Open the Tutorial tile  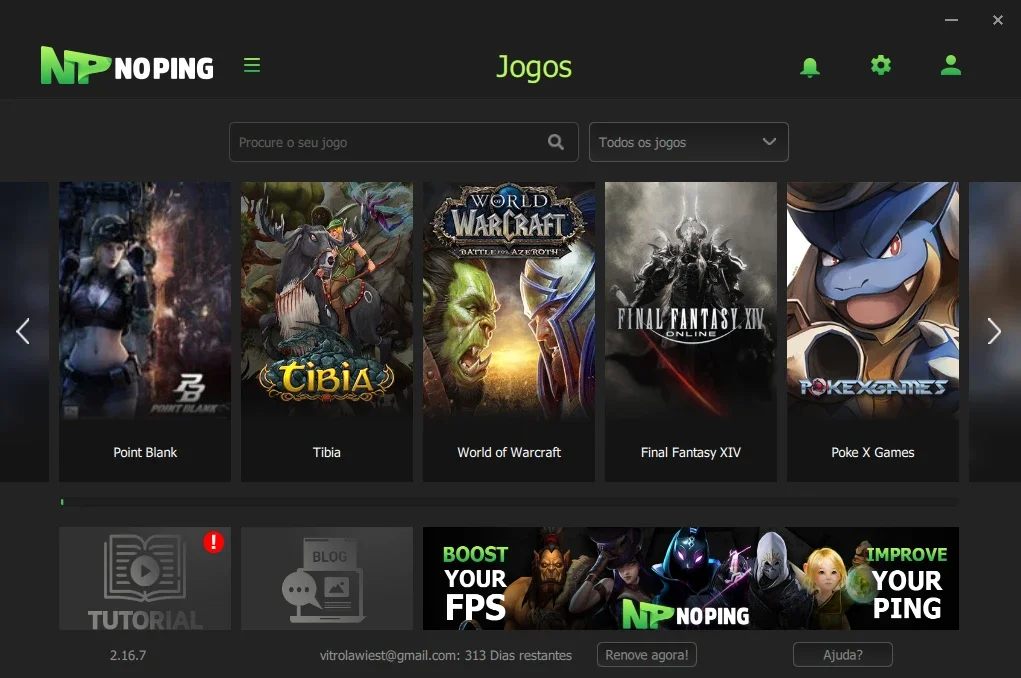[145, 578]
